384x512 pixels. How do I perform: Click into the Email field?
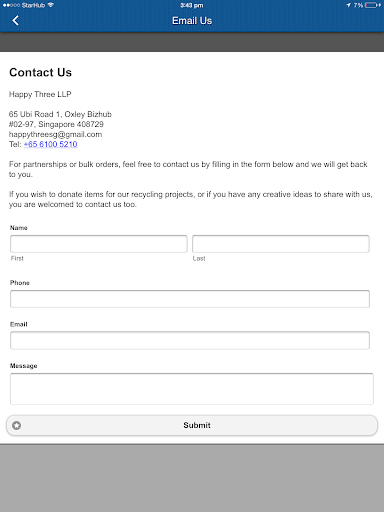click(190, 340)
